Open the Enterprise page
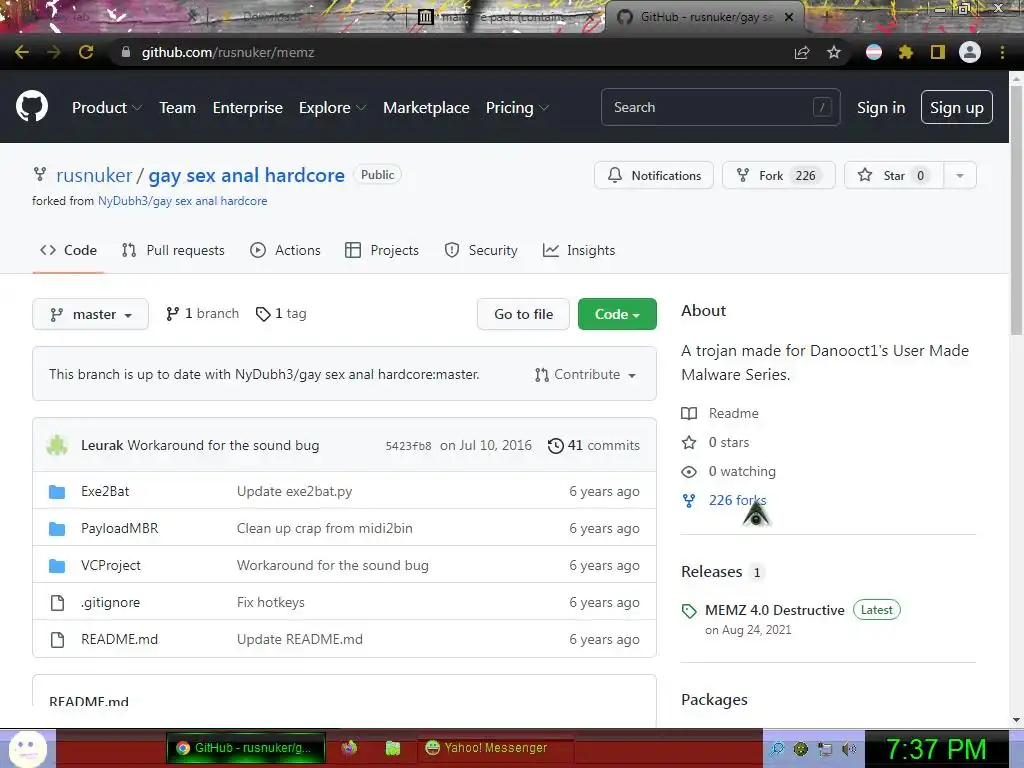The width and height of the screenshot is (1024, 768). [248, 108]
